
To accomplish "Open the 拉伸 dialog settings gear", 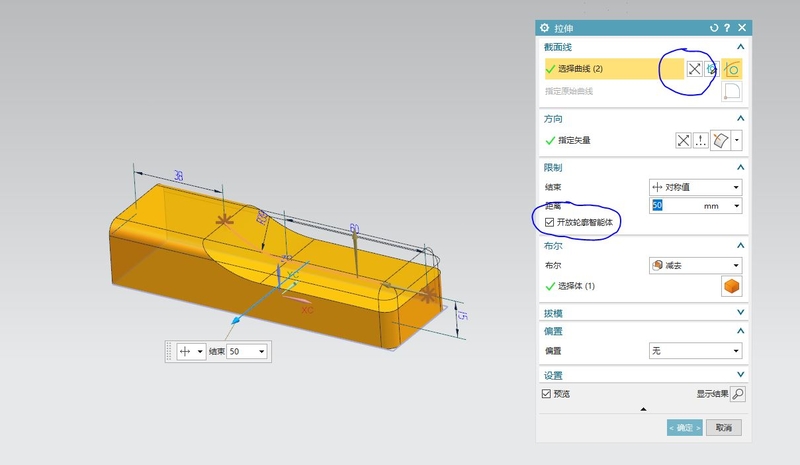I will [x=545, y=28].
